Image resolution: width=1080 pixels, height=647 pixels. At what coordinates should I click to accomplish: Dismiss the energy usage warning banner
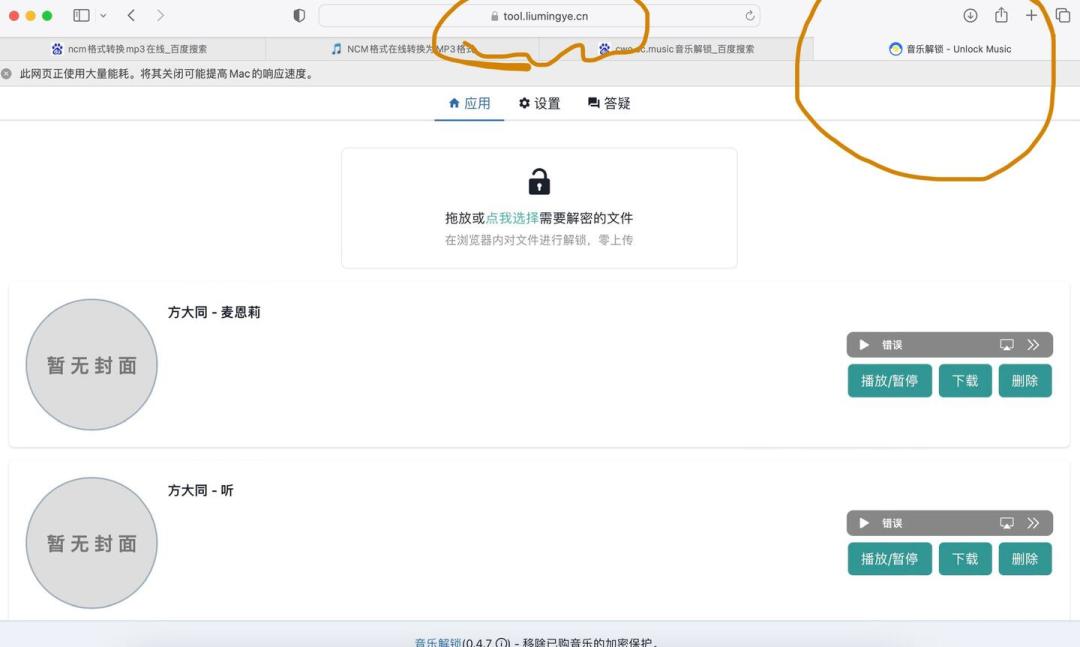pos(6,74)
